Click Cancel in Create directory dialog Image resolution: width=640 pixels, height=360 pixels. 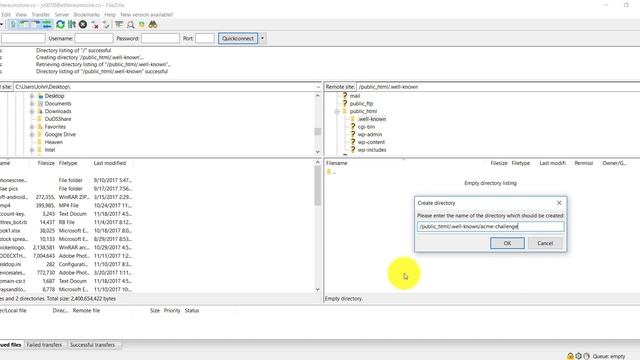pos(545,243)
